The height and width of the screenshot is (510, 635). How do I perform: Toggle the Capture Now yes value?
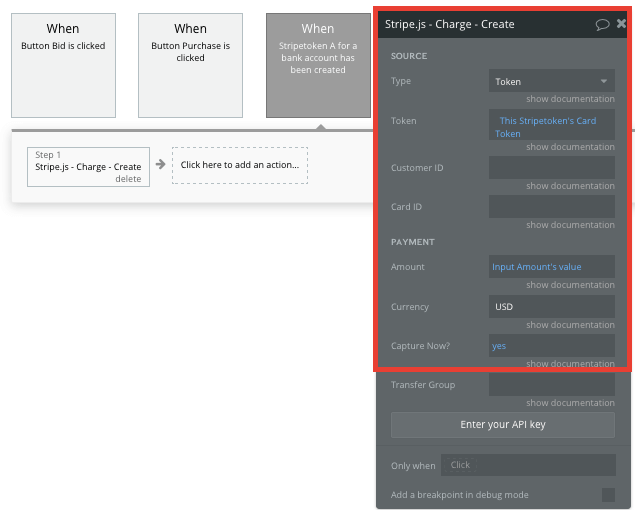tap(552, 346)
